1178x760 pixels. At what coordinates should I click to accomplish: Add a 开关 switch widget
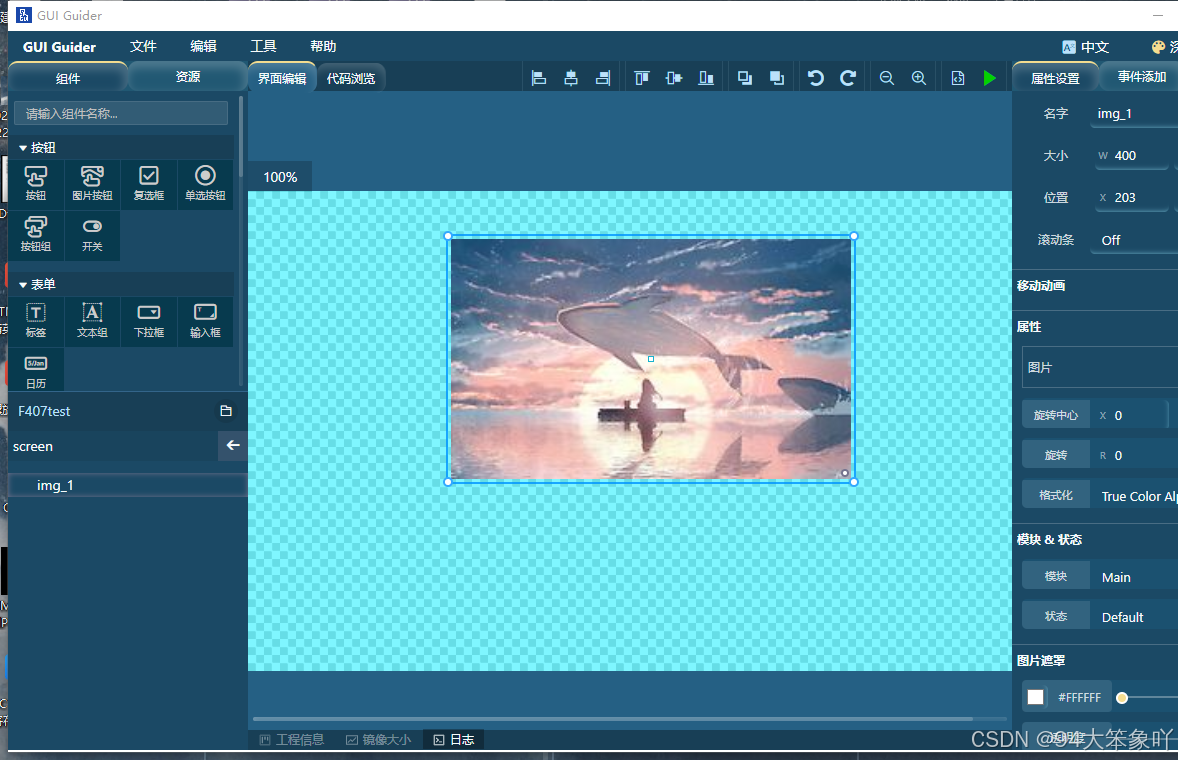92,235
